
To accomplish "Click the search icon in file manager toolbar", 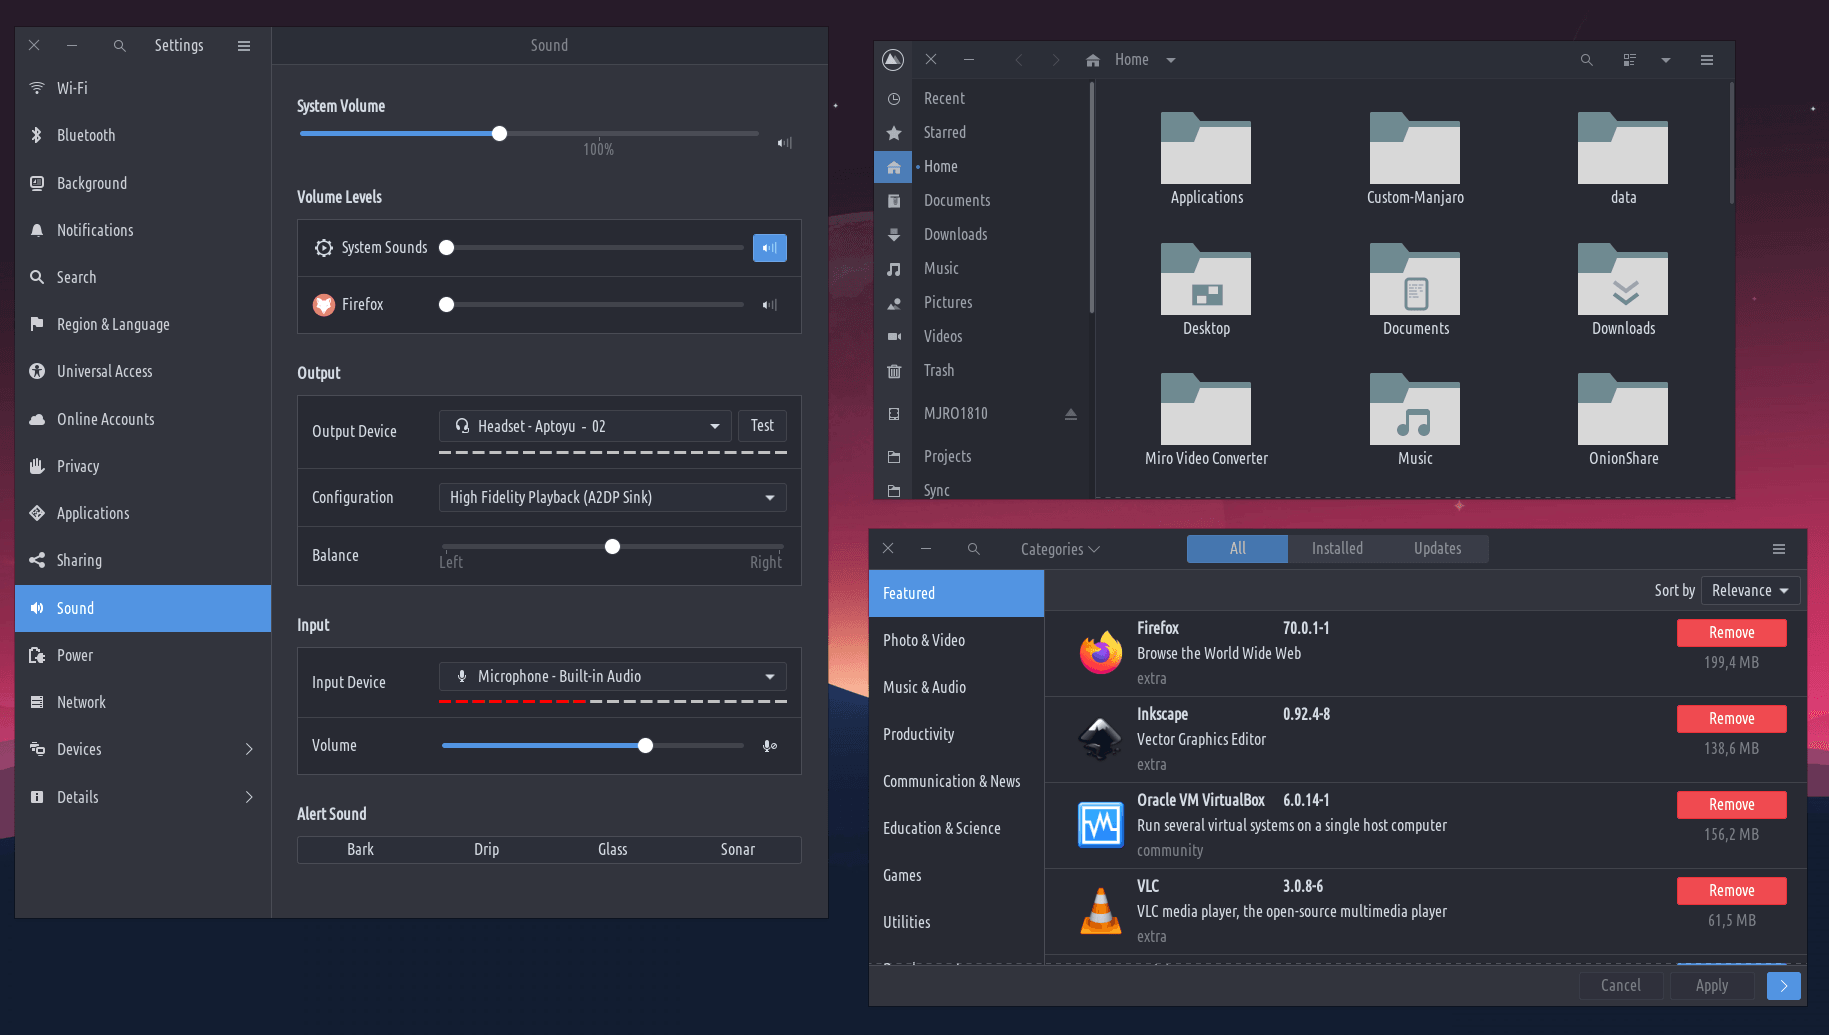I will [x=1586, y=60].
